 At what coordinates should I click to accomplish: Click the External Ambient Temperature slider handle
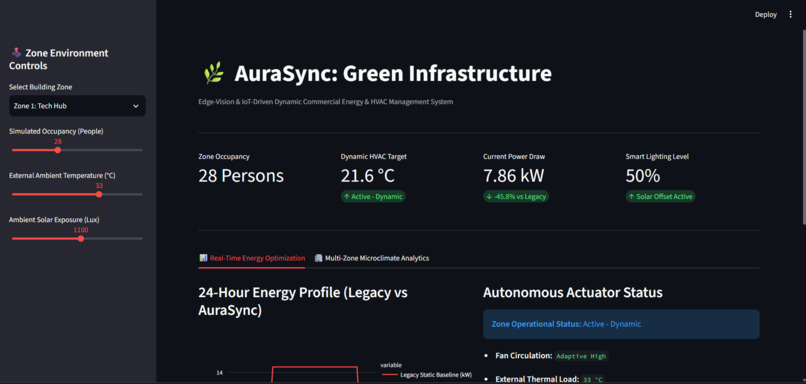tap(99, 194)
